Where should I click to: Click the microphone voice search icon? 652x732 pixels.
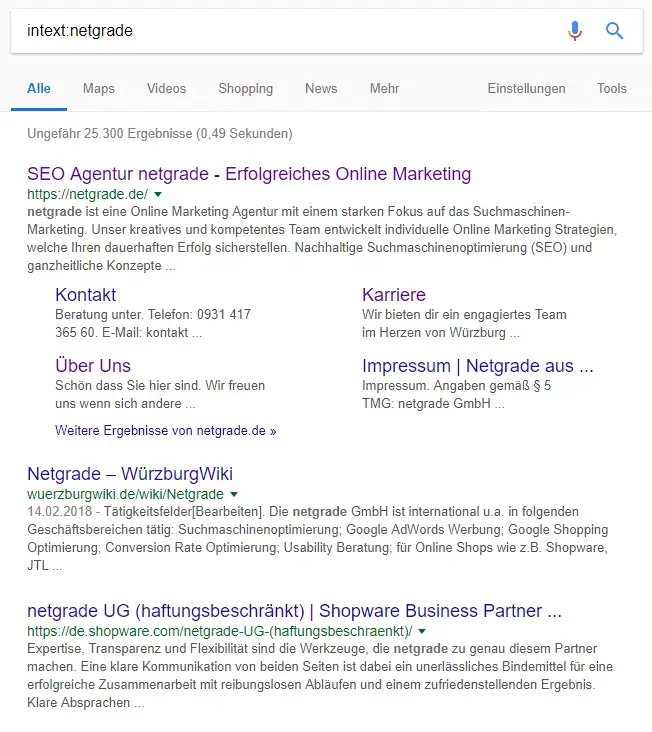(x=574, y=31)
